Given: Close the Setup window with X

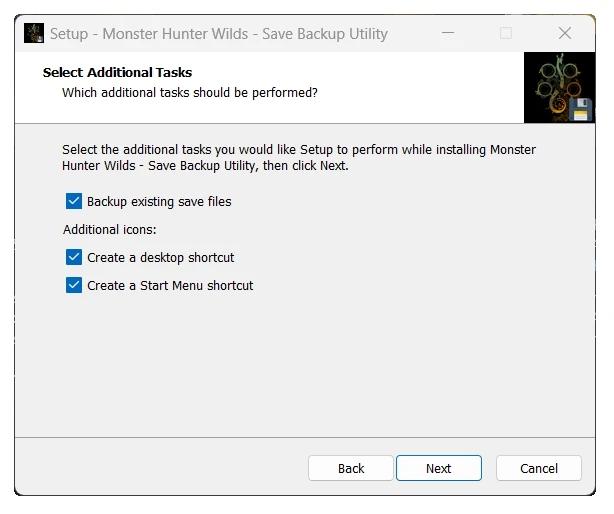Looking at the screenshot, I should [x=565, y=33].
